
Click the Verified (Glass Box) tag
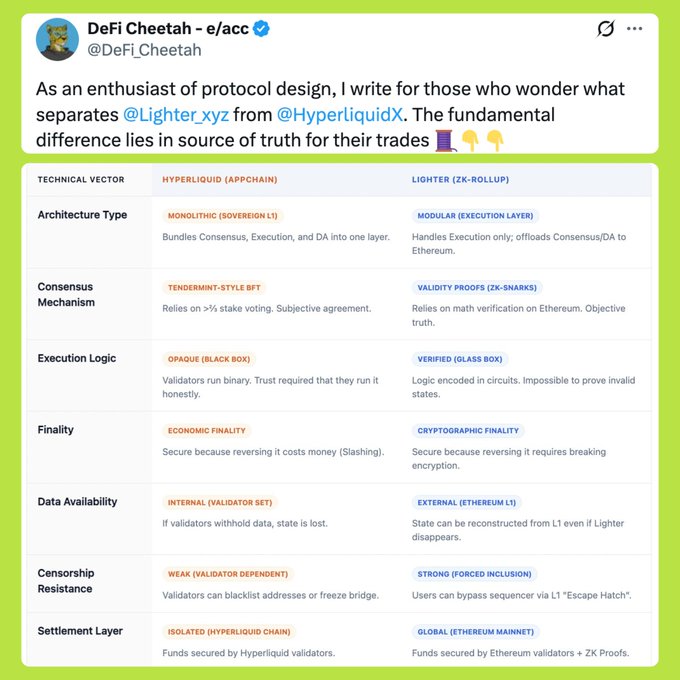pos(459,359)
